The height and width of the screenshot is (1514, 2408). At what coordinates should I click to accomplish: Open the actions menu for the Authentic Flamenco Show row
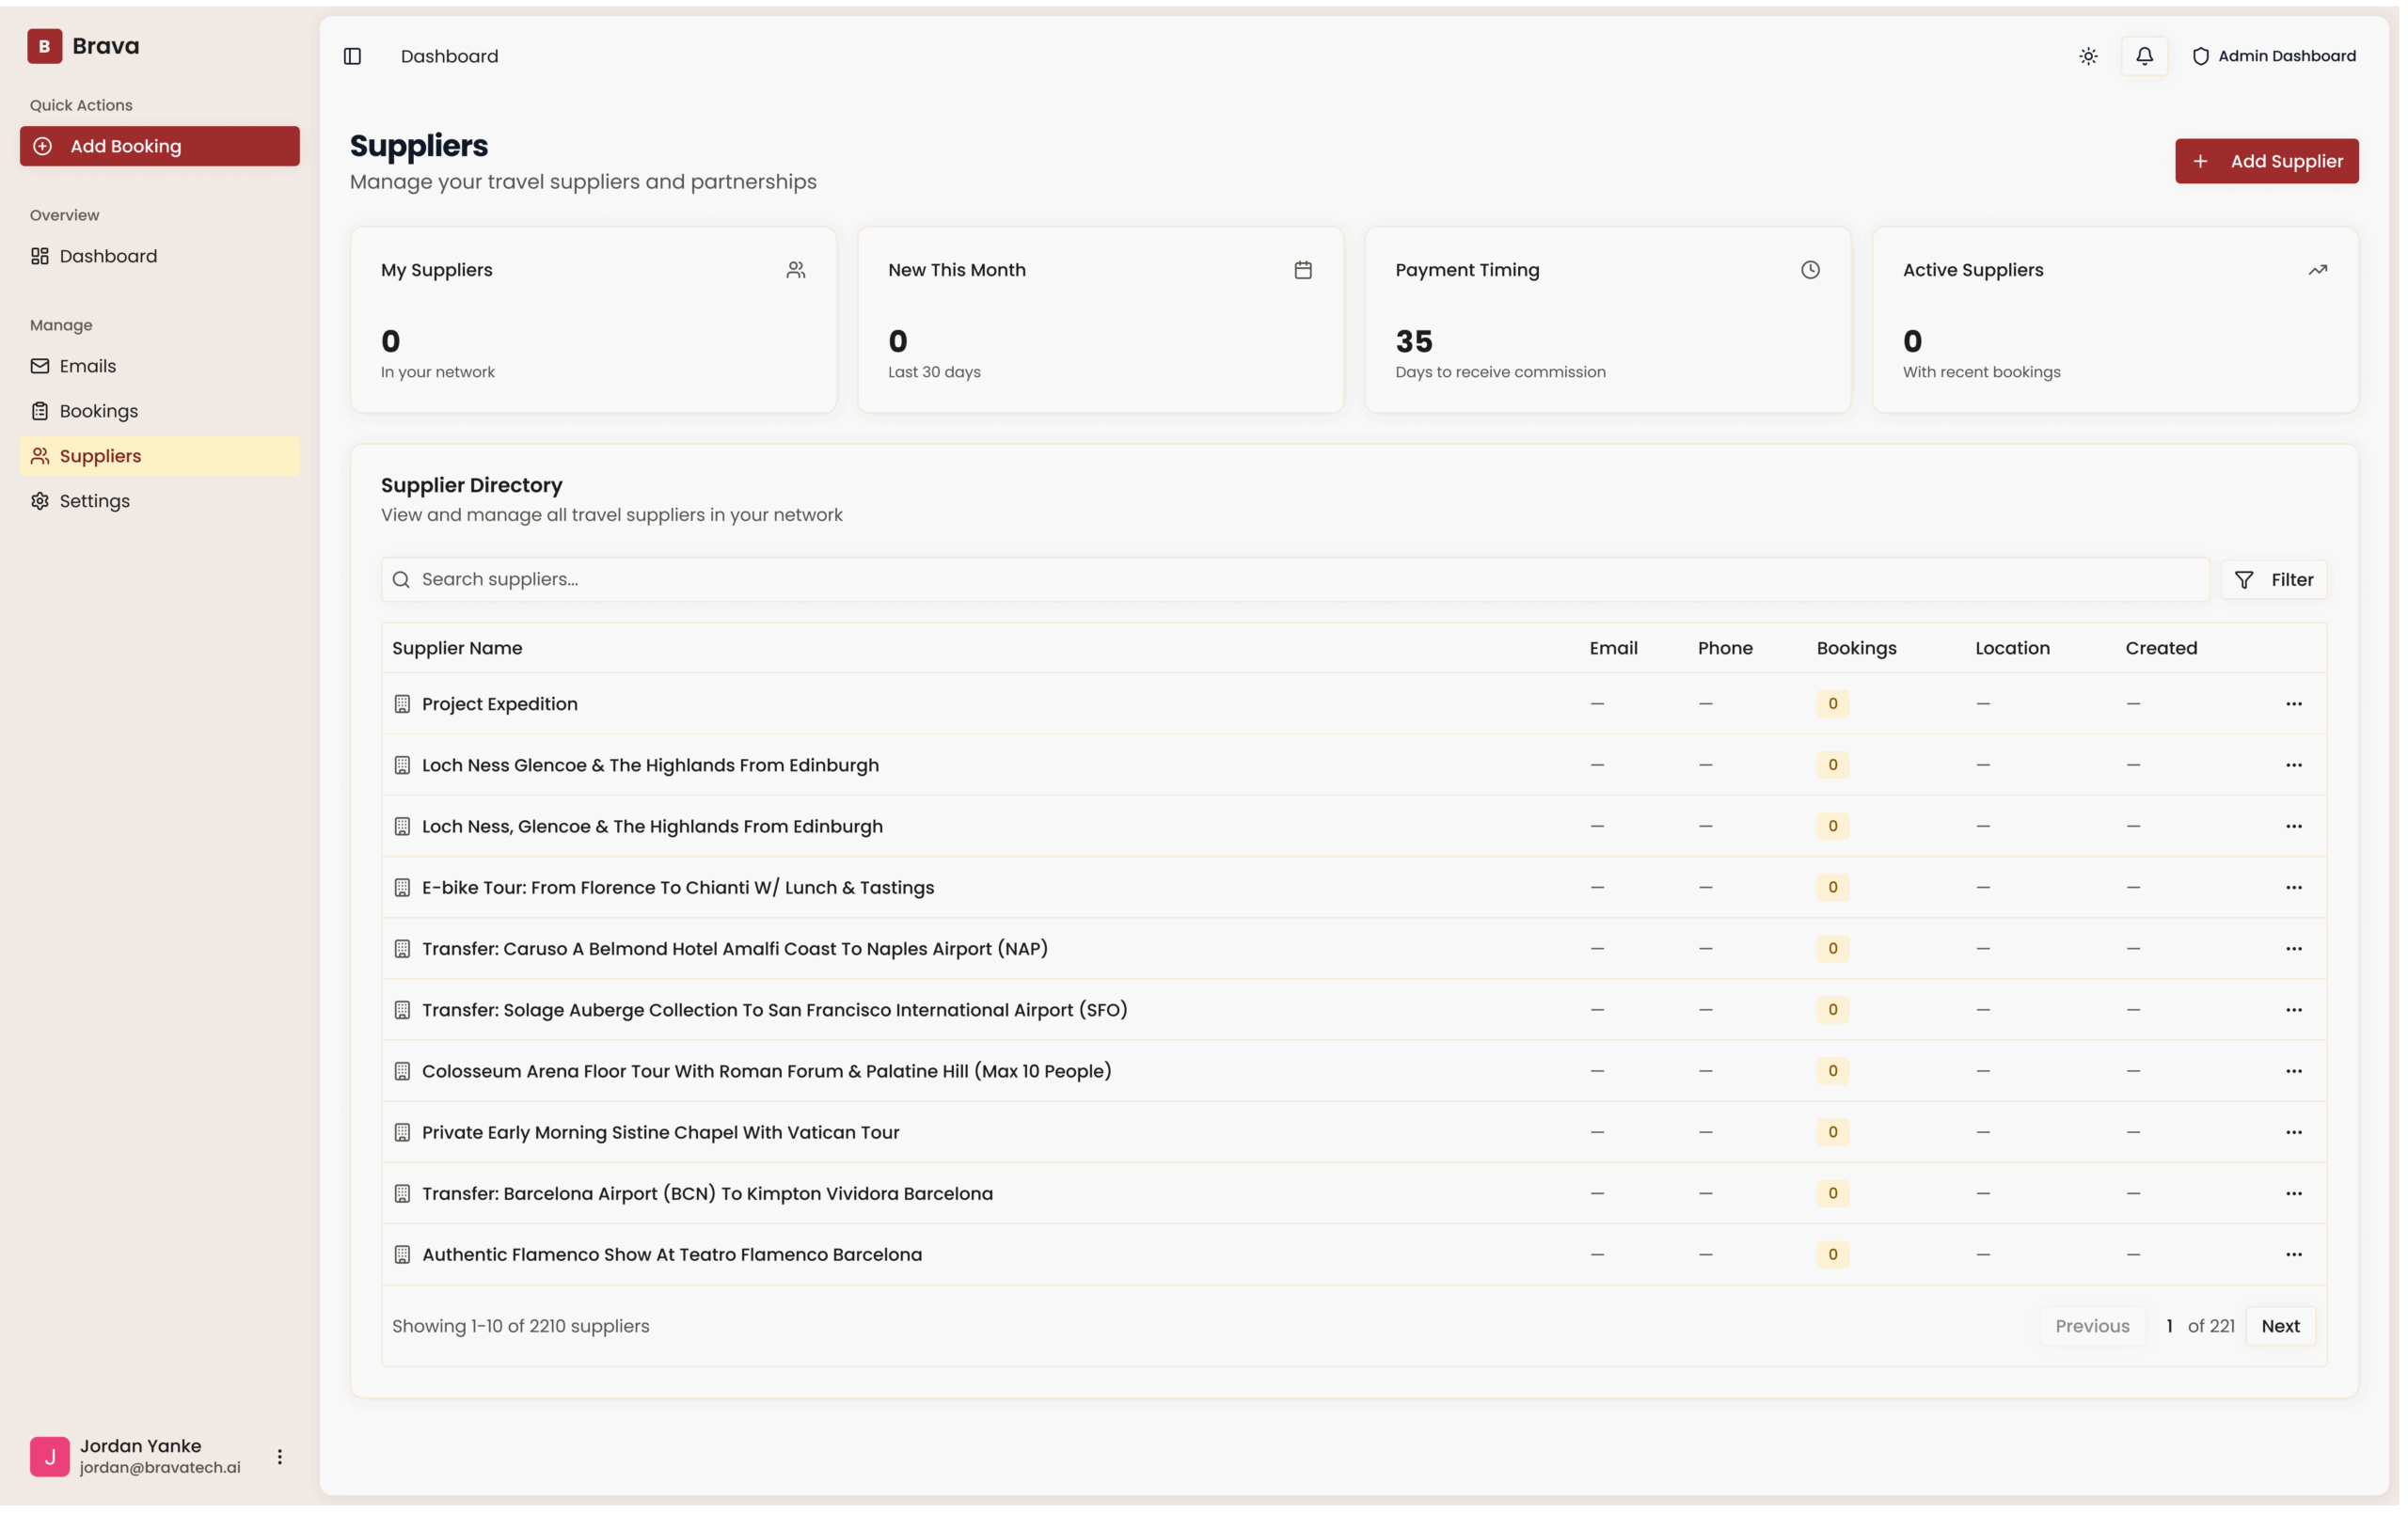(2293, 1254)
